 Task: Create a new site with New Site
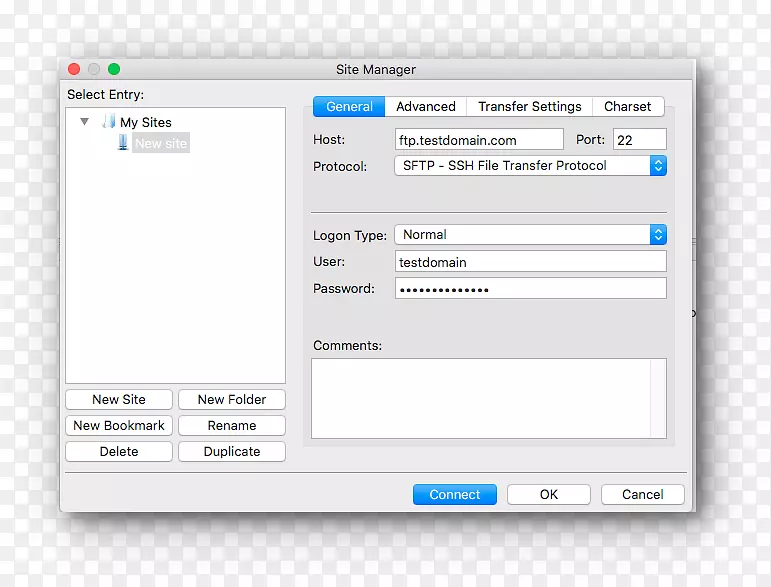[x=119, y=400]
